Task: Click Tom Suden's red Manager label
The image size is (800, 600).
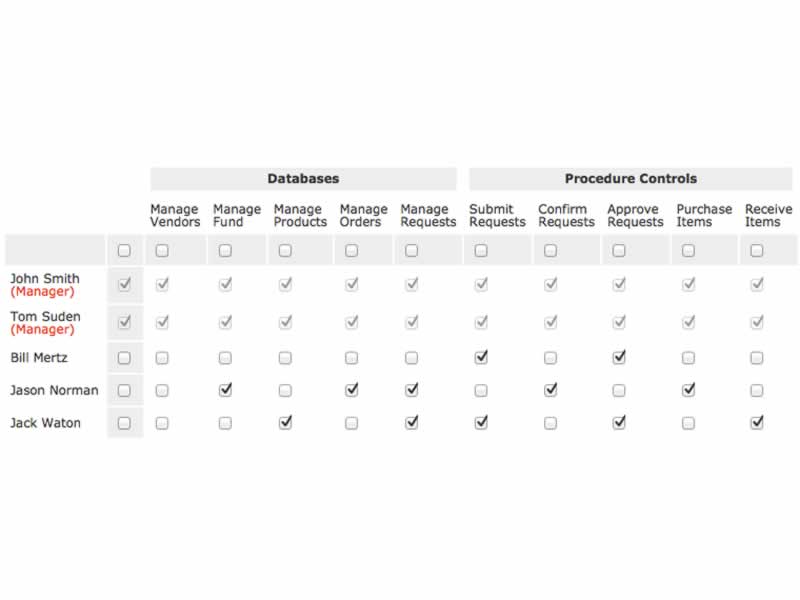Action: click(42, 329)
